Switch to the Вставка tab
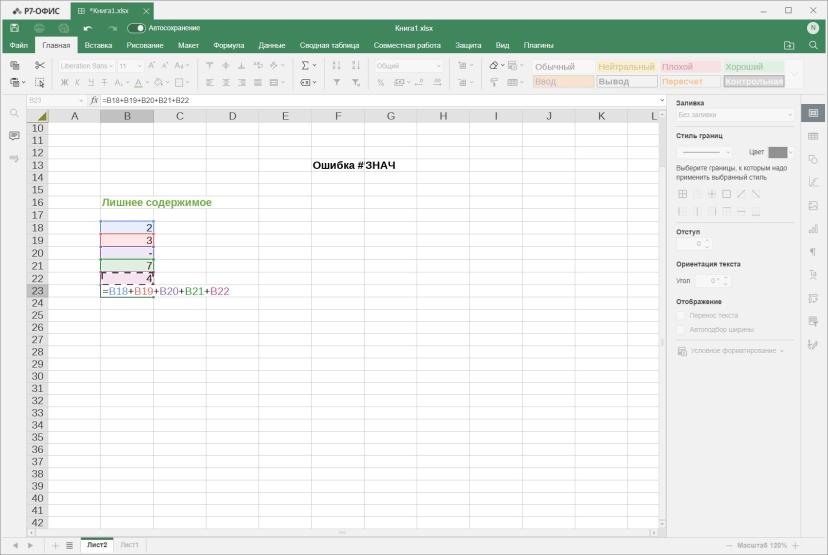Image resolution: width=828 pixels, height=555 pixels. click(x=98, y=45)
